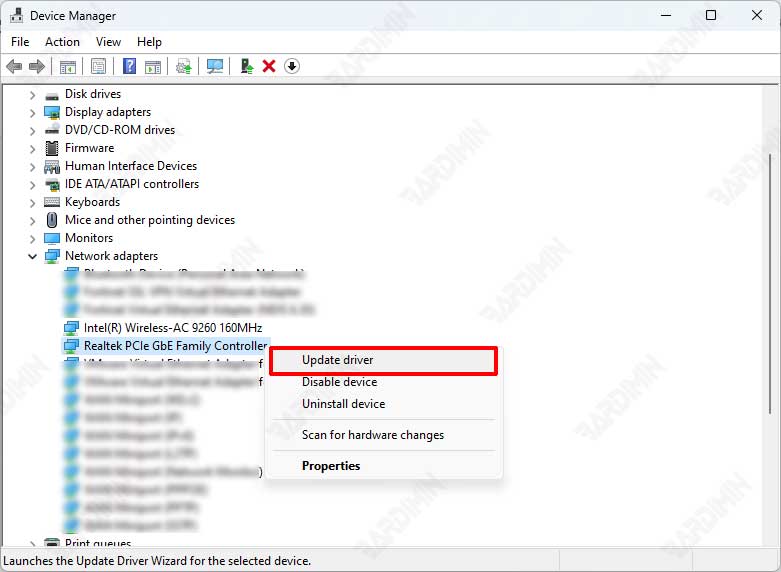This screenshot has height=572, width=781.
Task: Click the Back arrow toolbar icon
Action: pyautogui.click(x=14, y=66)
